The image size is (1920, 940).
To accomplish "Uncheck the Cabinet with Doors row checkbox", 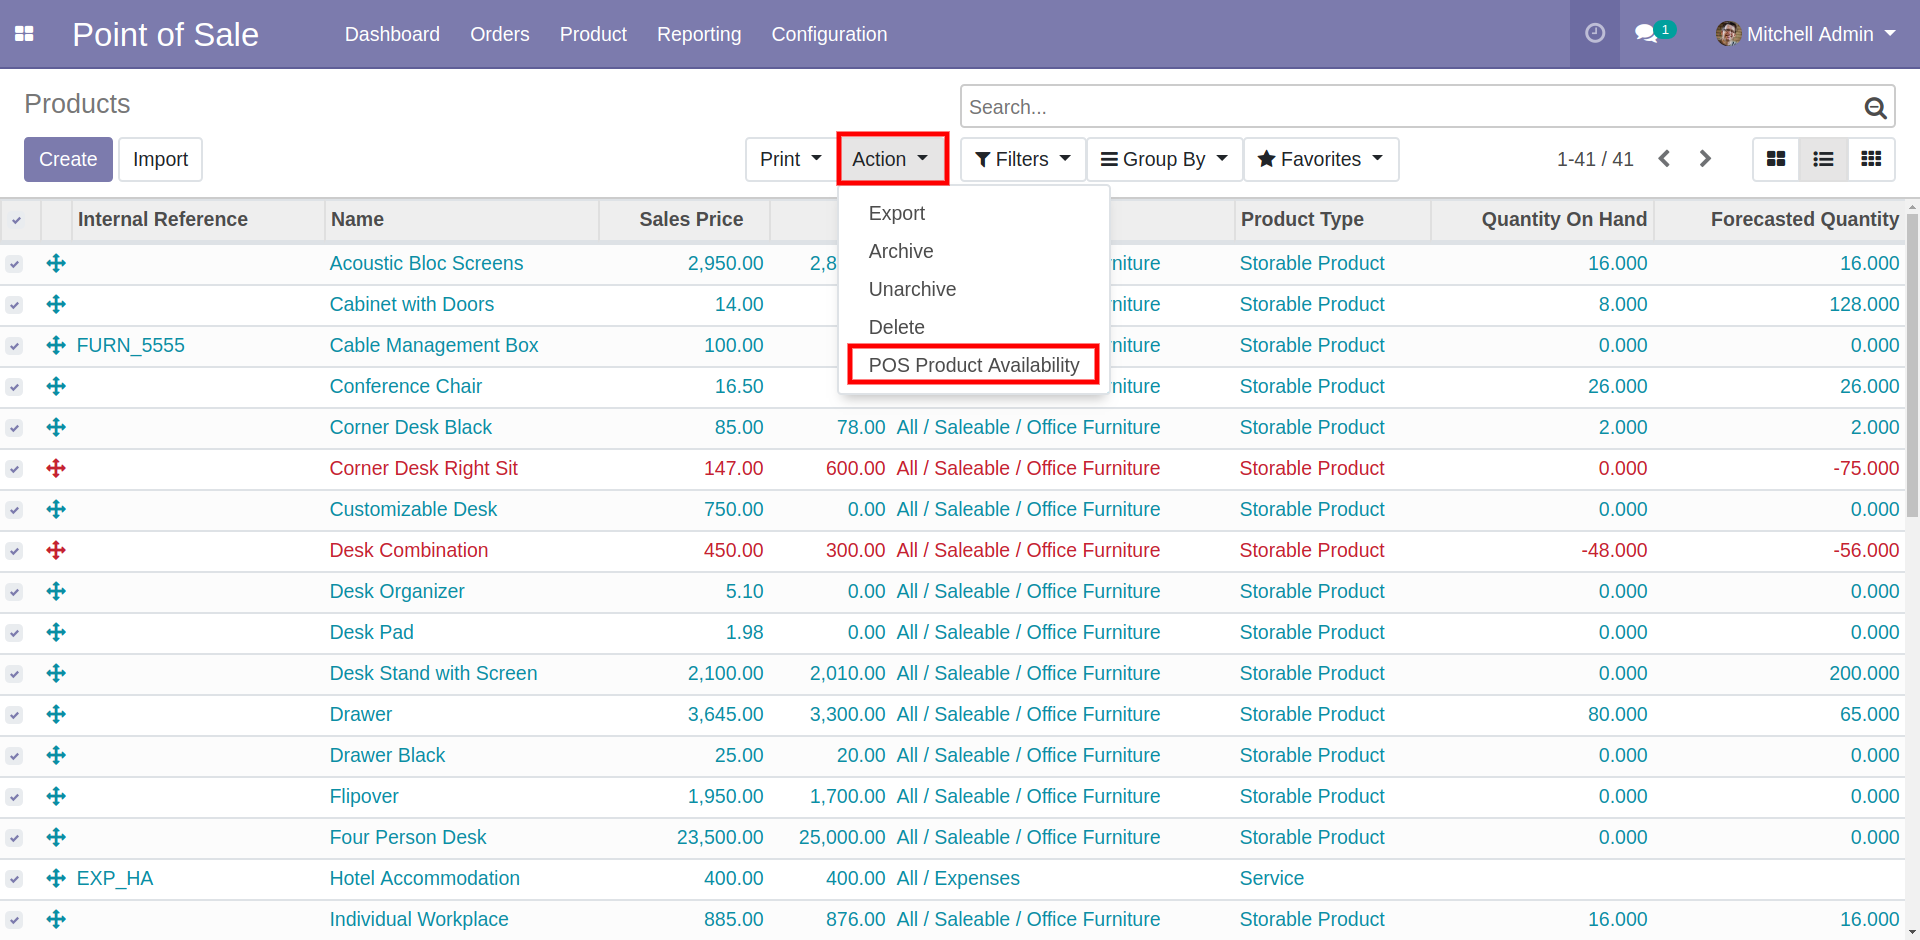I will coord(14,305).
